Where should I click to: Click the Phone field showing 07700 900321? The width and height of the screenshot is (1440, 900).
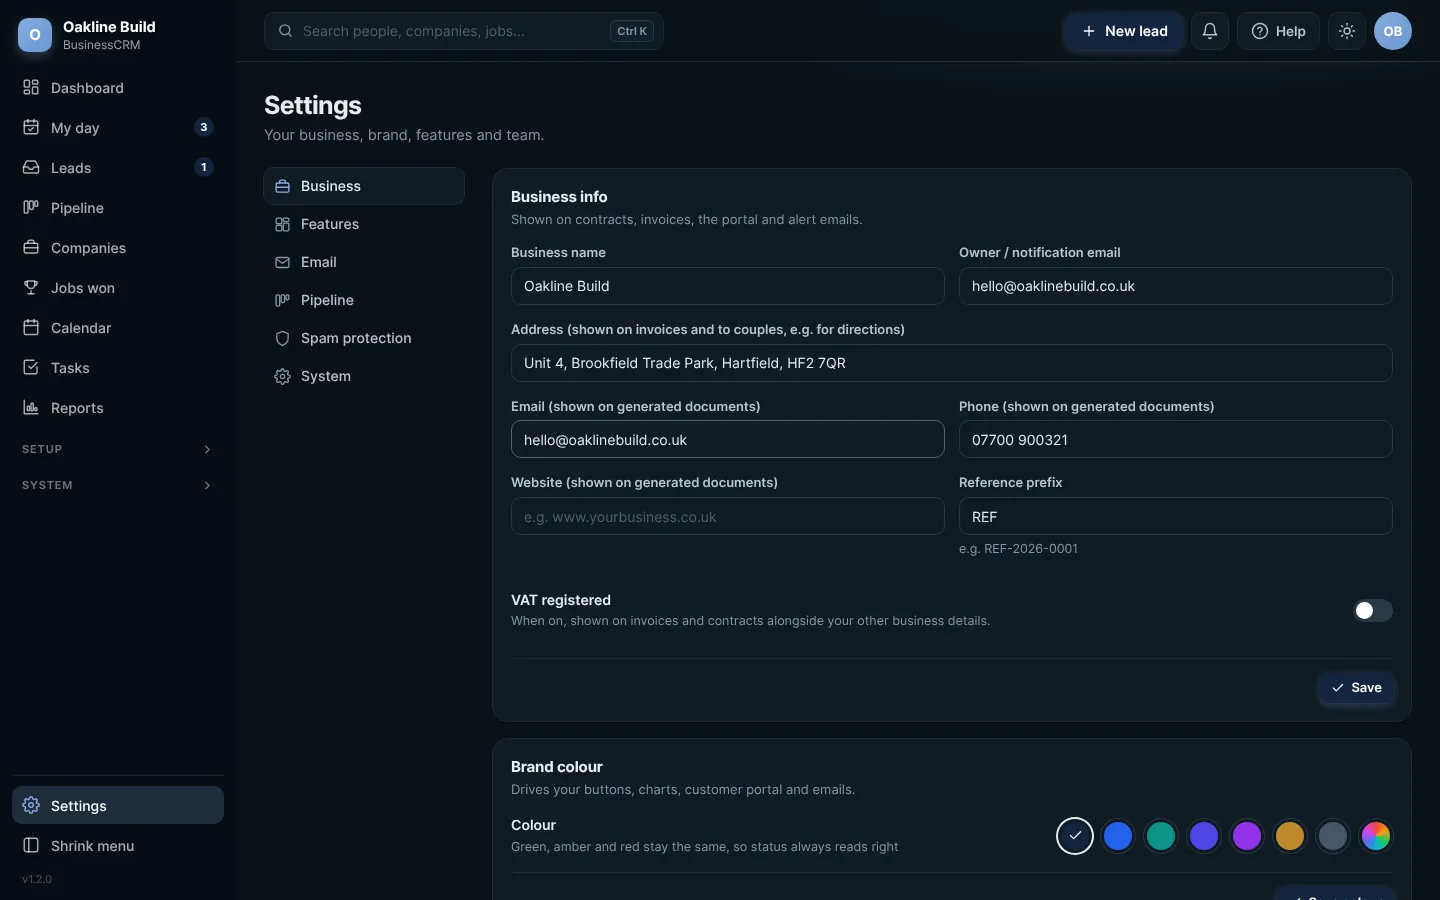1176,439
